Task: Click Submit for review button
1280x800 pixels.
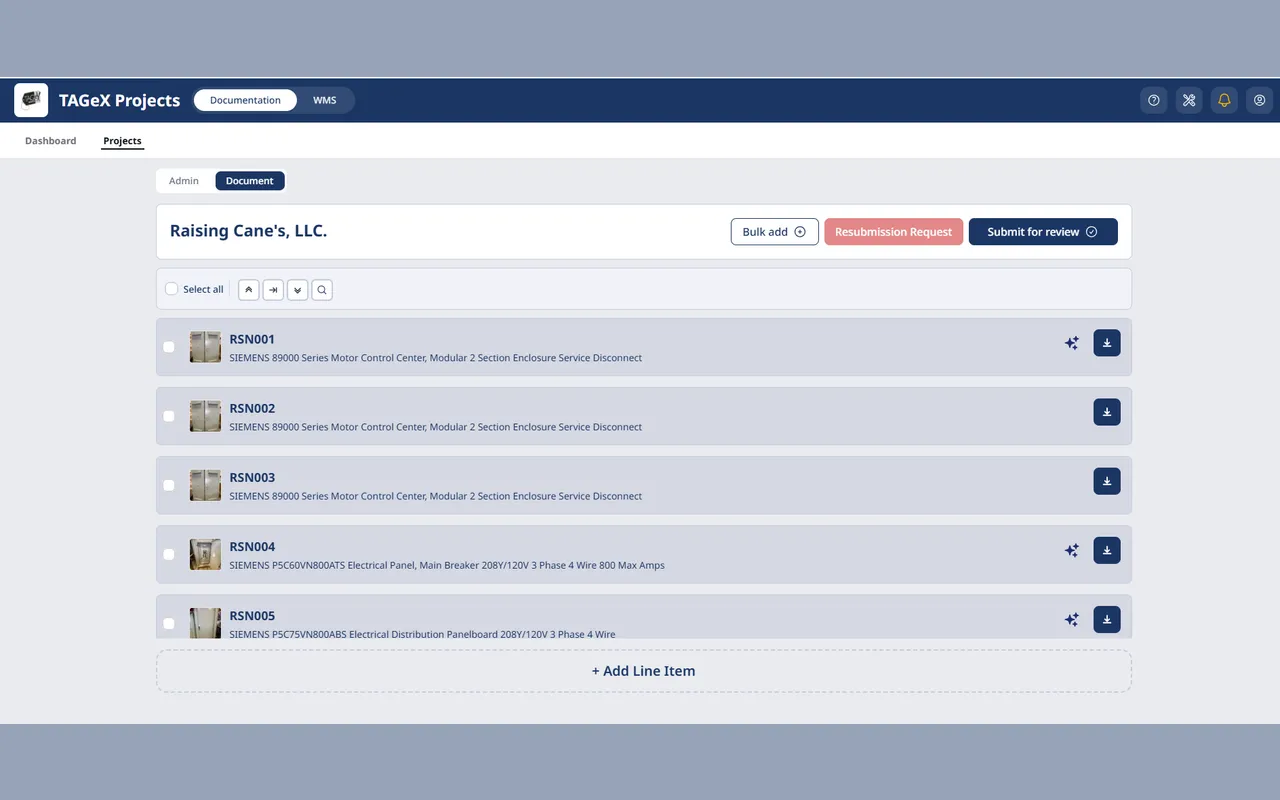Action: click(x=1043, y=232)
